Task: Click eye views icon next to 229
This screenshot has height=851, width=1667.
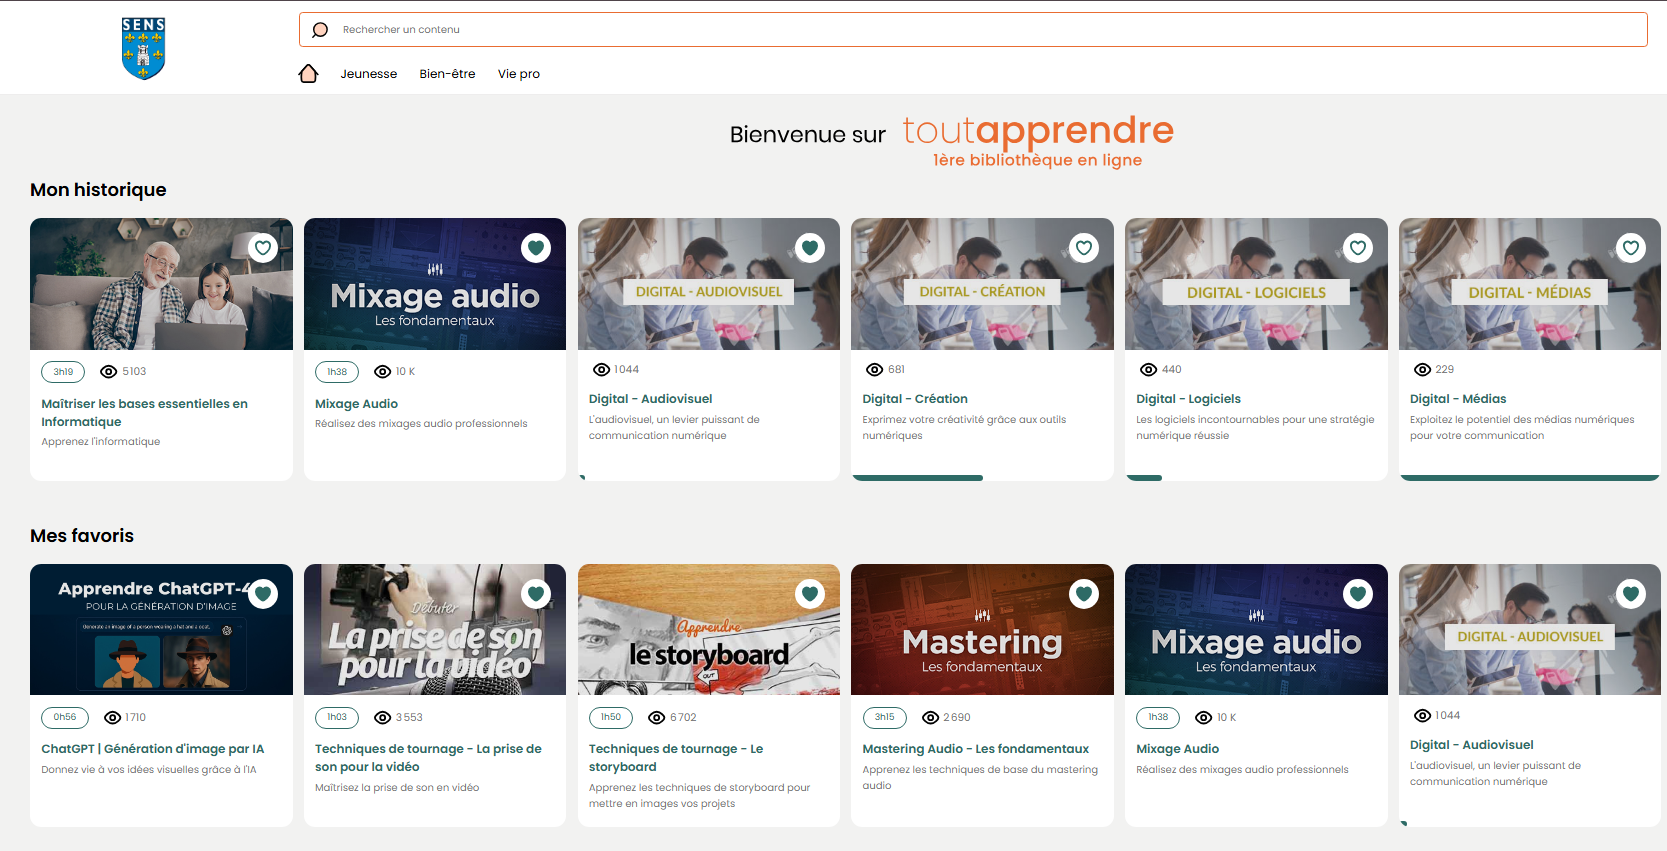Action: coord(1422,370)
